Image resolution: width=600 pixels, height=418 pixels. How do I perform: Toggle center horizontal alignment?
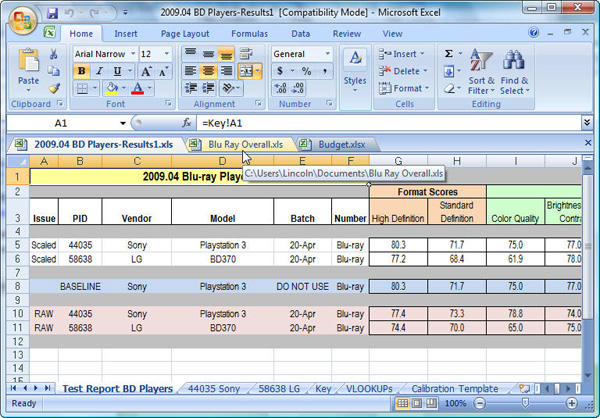pos(210,71)
